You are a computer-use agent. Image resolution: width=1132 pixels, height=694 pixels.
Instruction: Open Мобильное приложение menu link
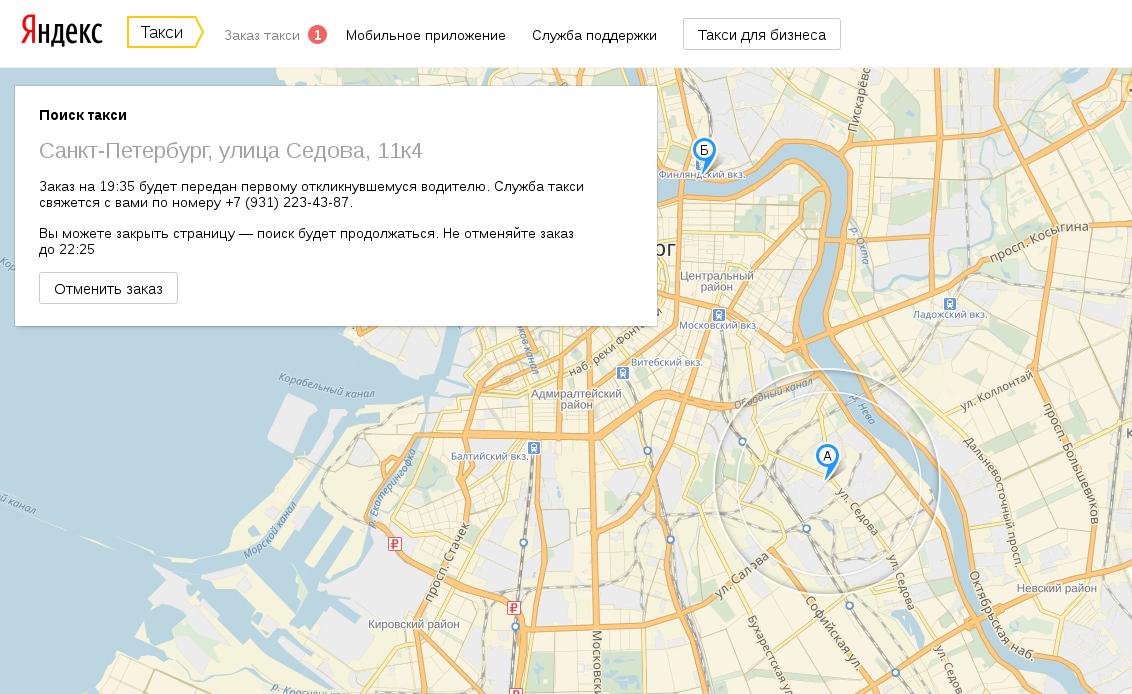coord(425,35)
